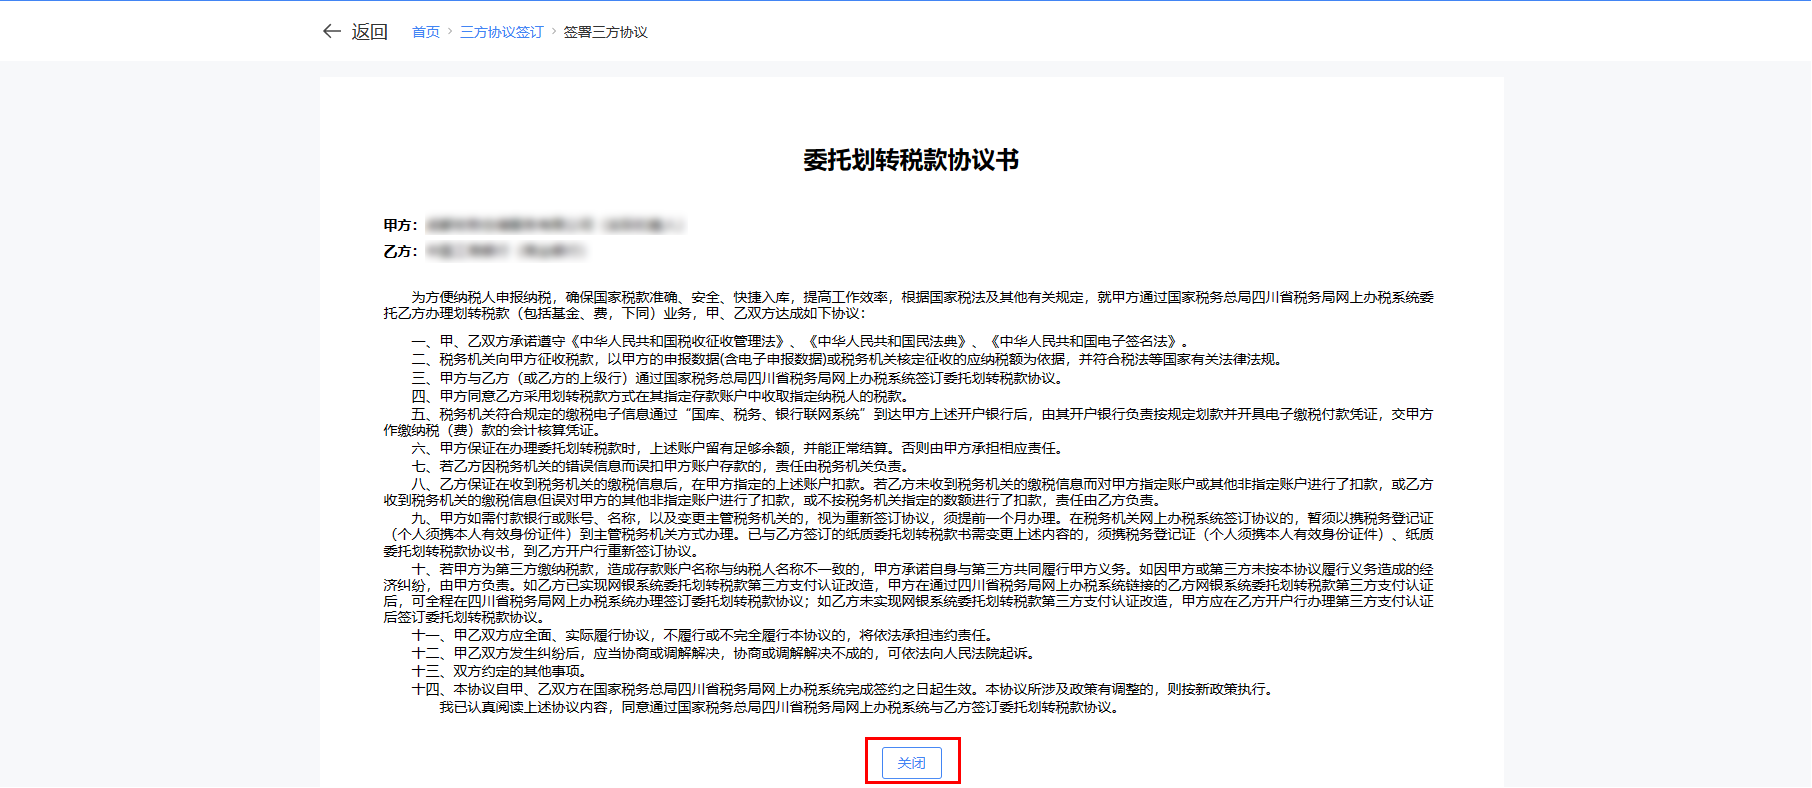Click clause 一 about 税收征收管理法

(800, 341)
